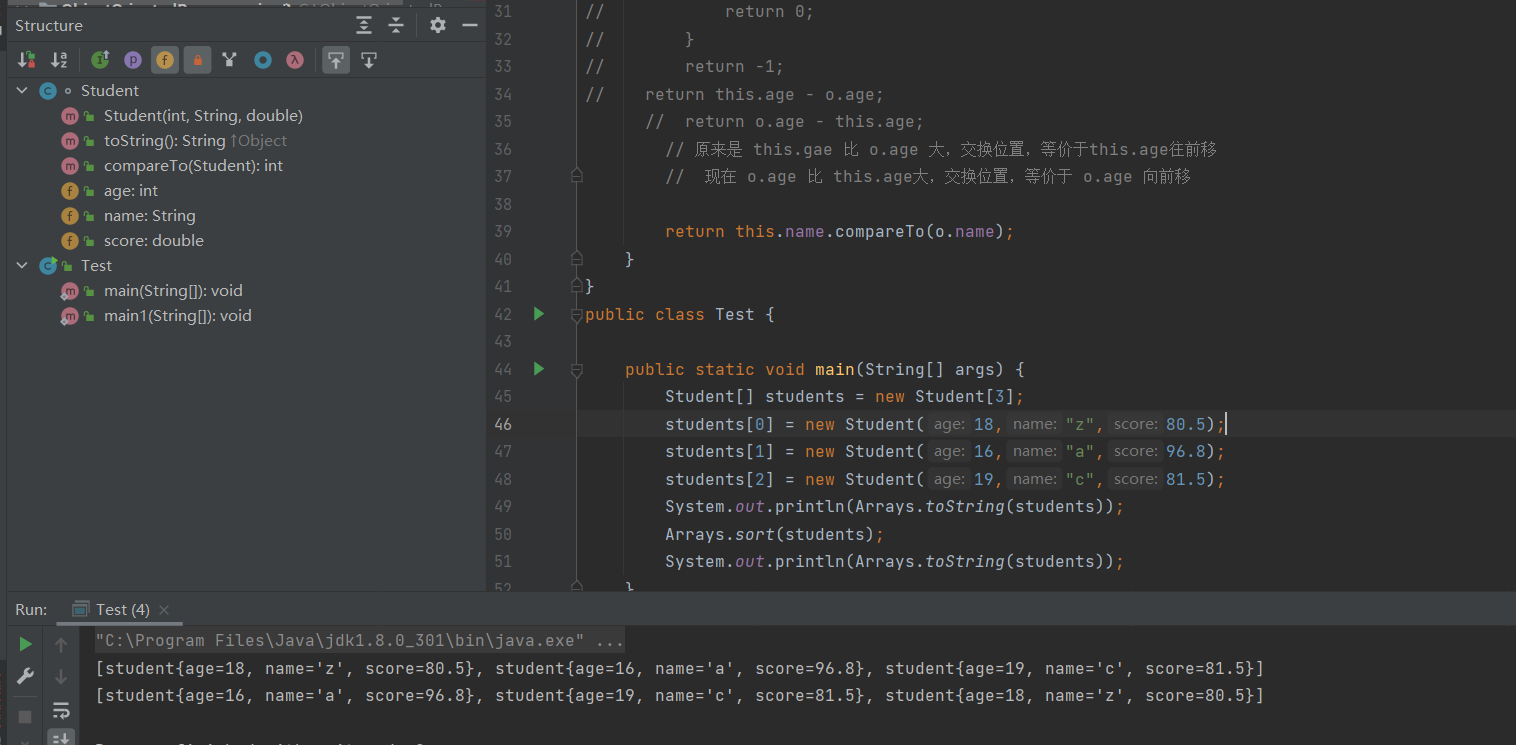Image resolution: width=1516 pixels, height=745 pixels.
Task: Select main(String[]): void in structure
Action: pyautogui.click(x=173, y=291)
